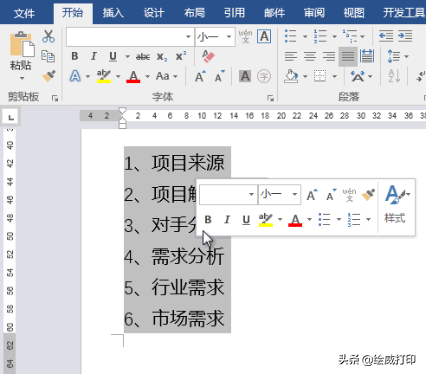Screen dimensions: 426x375
Task: Open Line and Paragraph Spacing menu
Action: point(398,56)
